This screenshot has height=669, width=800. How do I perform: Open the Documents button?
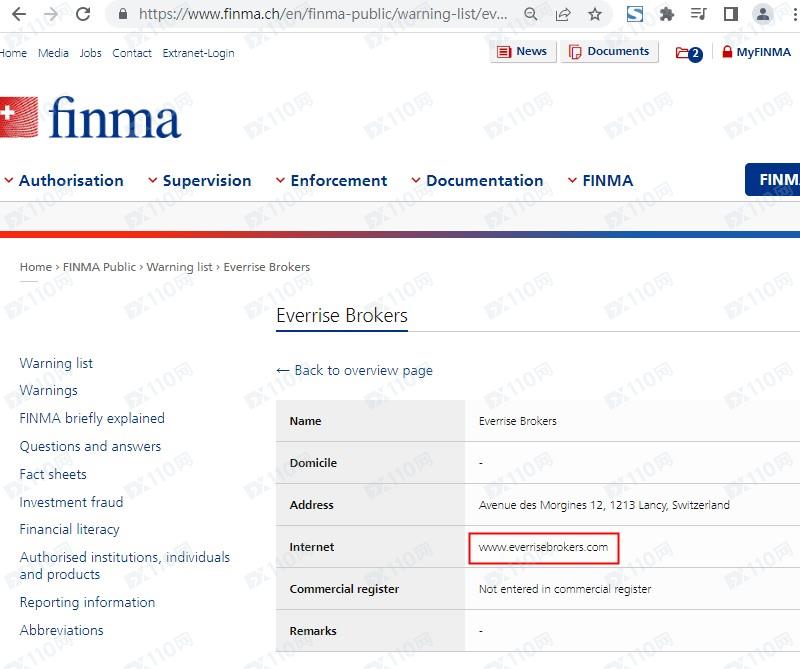(x=609, y=52)
